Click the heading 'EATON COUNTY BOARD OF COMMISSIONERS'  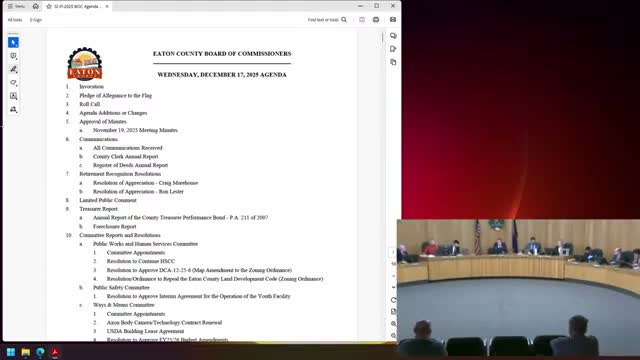pyautogui.click(x=222, y=54)
